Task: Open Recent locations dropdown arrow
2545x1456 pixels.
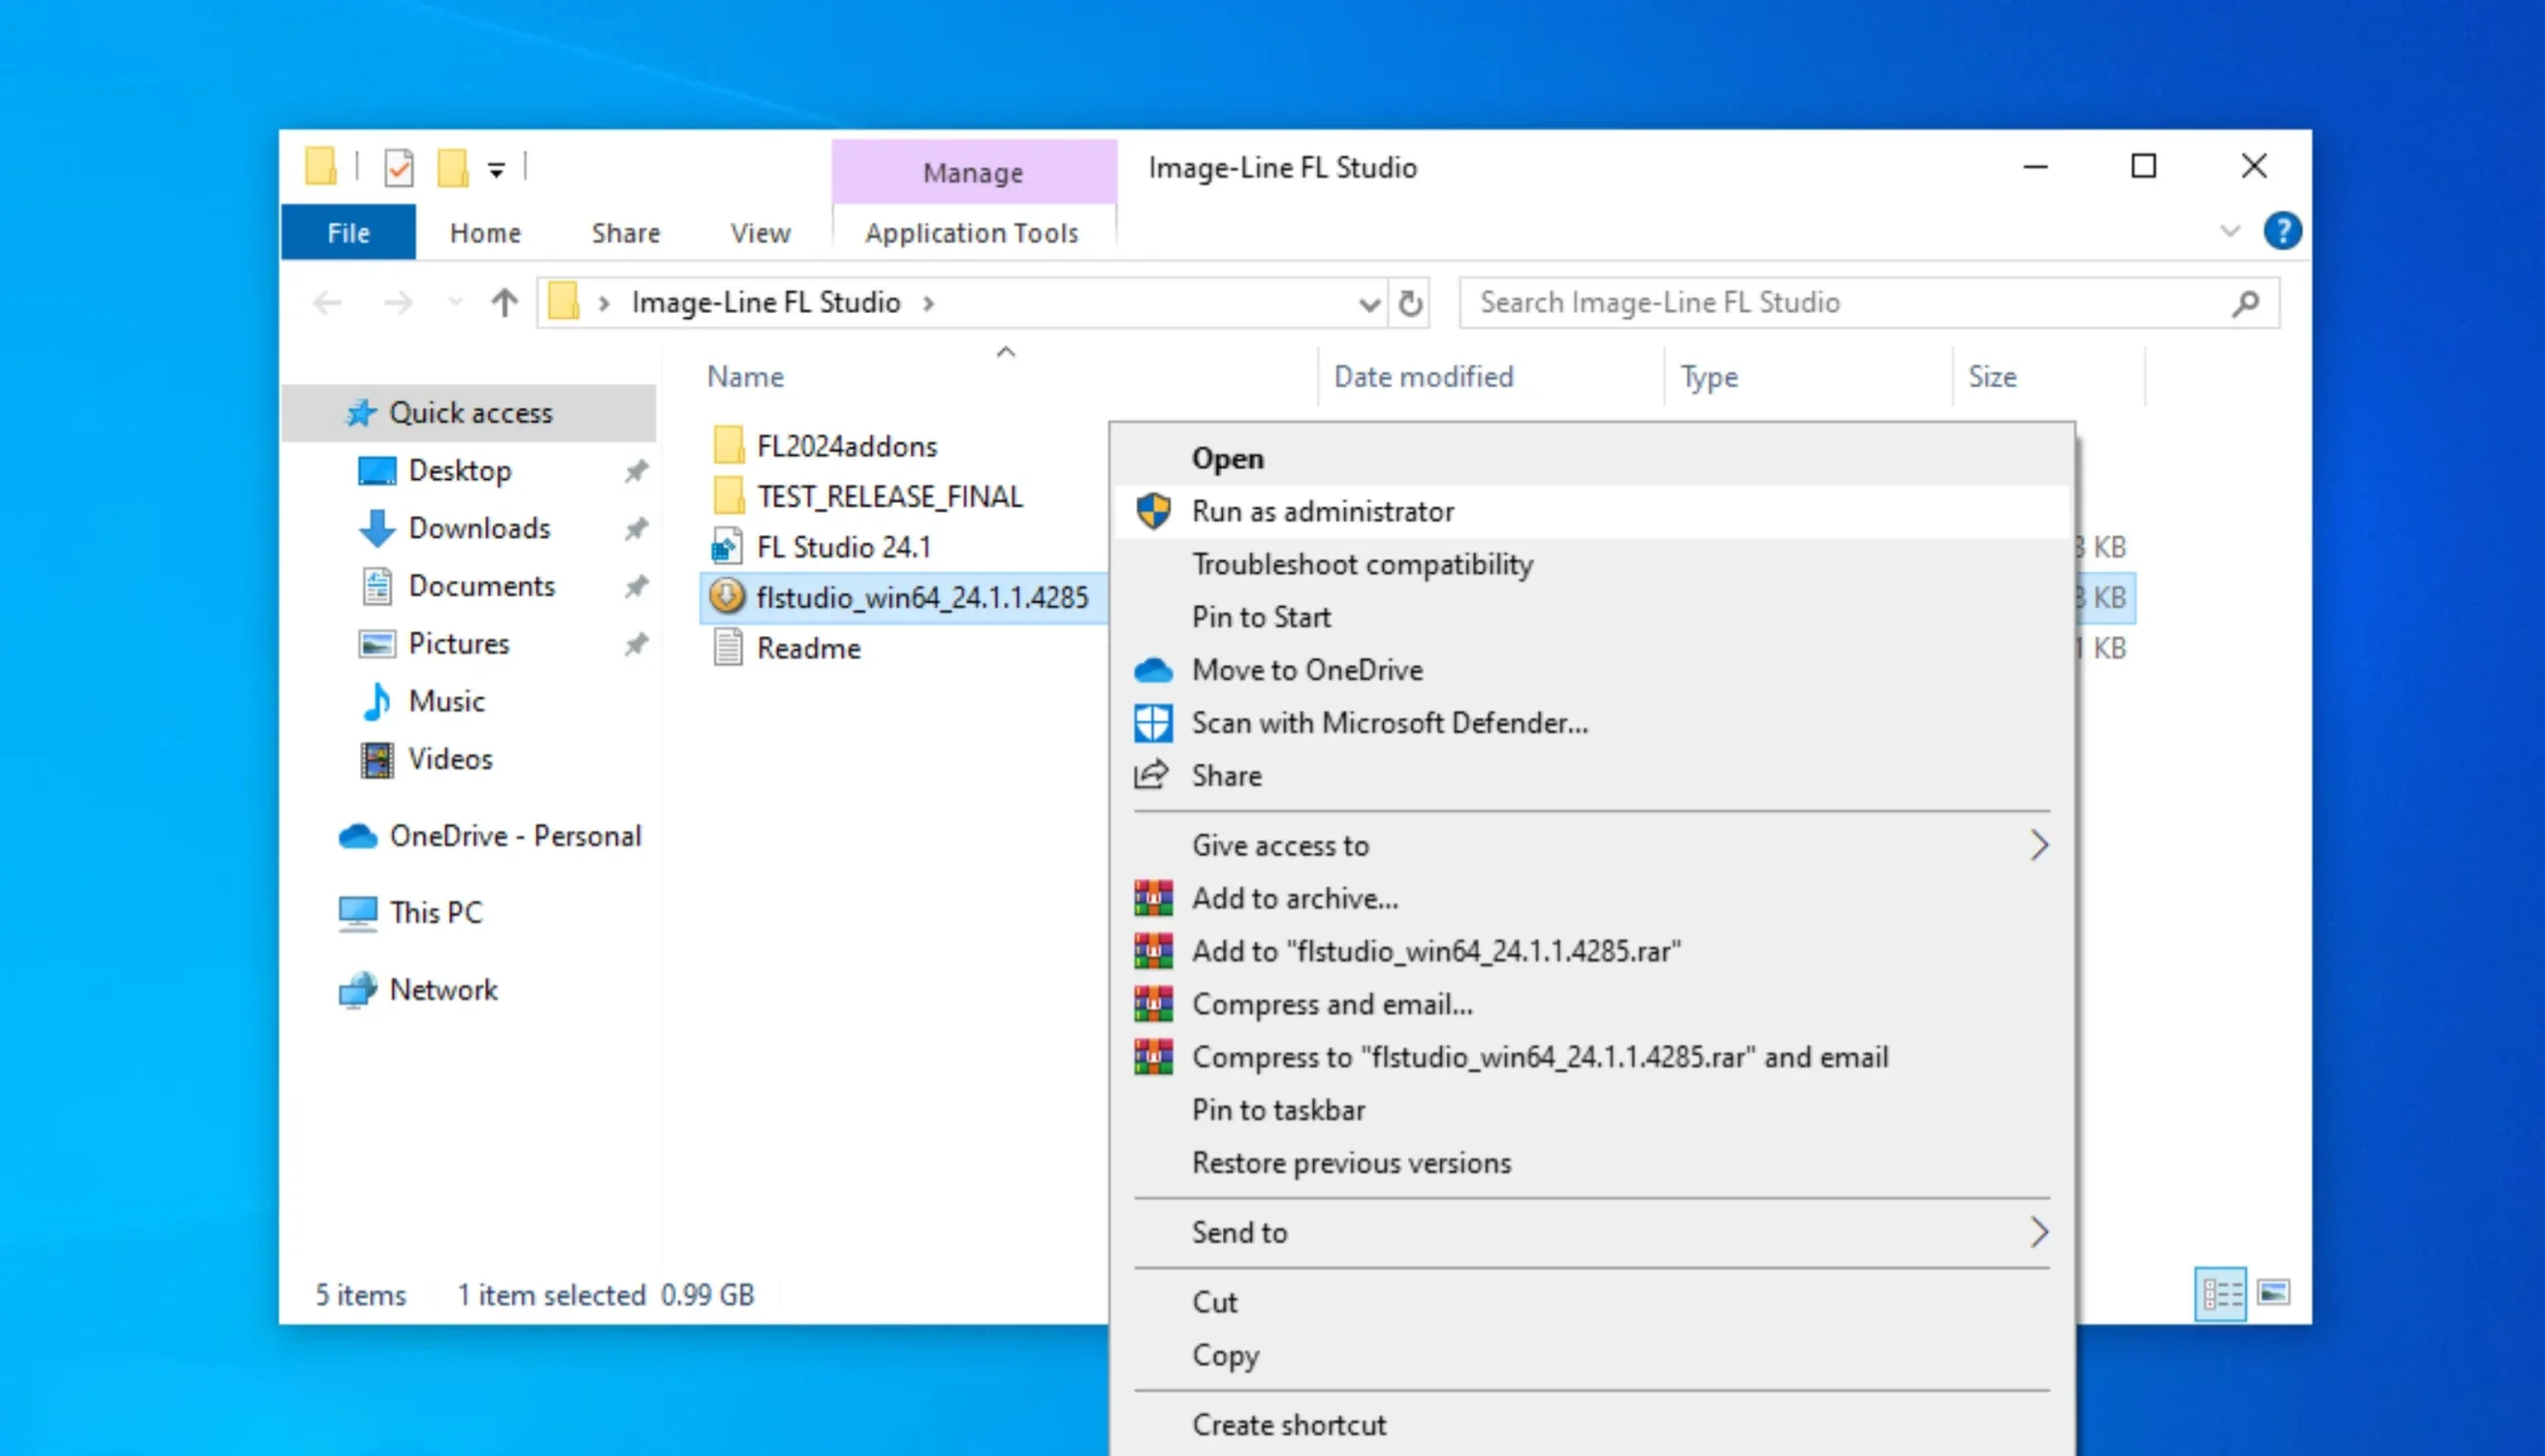Action: [x=456, y=302]
